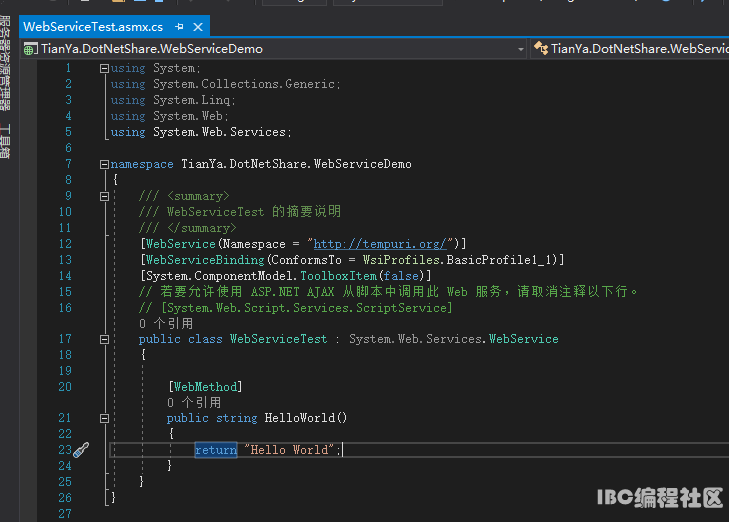The width and height of the screenshot is (729, 522).
Task: Click the WebServiceBinding attribute text
Action: coord(205,260)
